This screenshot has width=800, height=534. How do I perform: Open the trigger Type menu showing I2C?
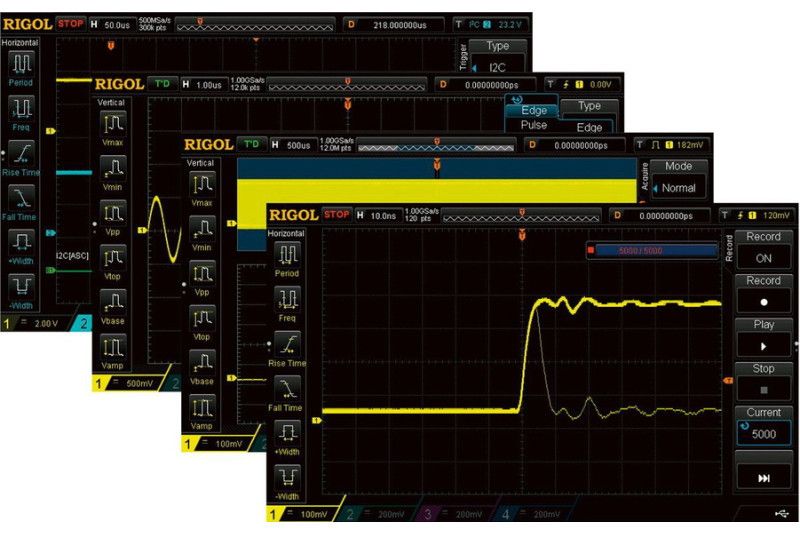[496, 58]
